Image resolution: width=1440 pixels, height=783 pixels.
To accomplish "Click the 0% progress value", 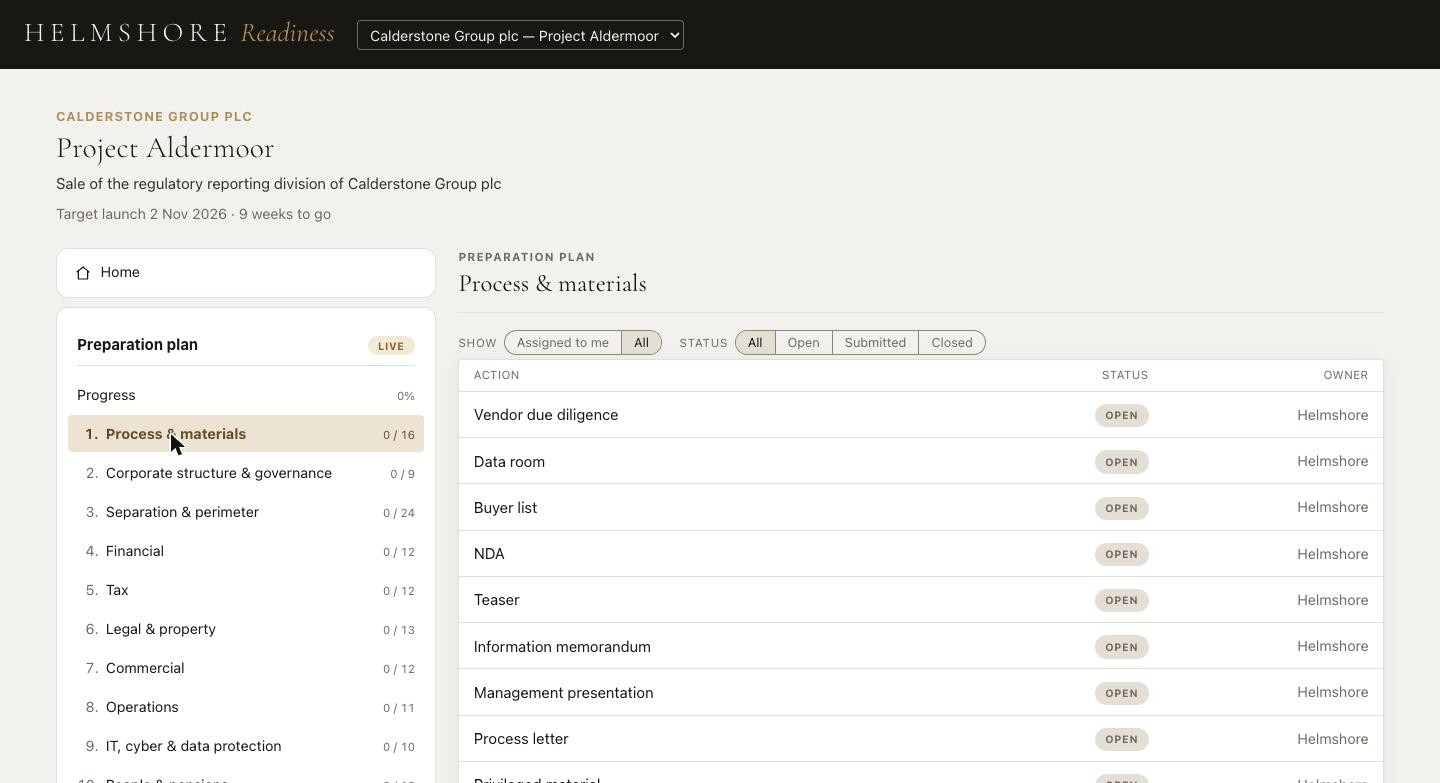I will click(x=405, y=396).
